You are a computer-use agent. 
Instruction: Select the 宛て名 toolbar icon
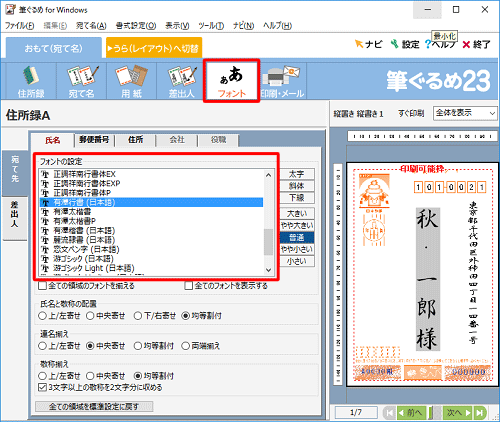tap(82, 81)
